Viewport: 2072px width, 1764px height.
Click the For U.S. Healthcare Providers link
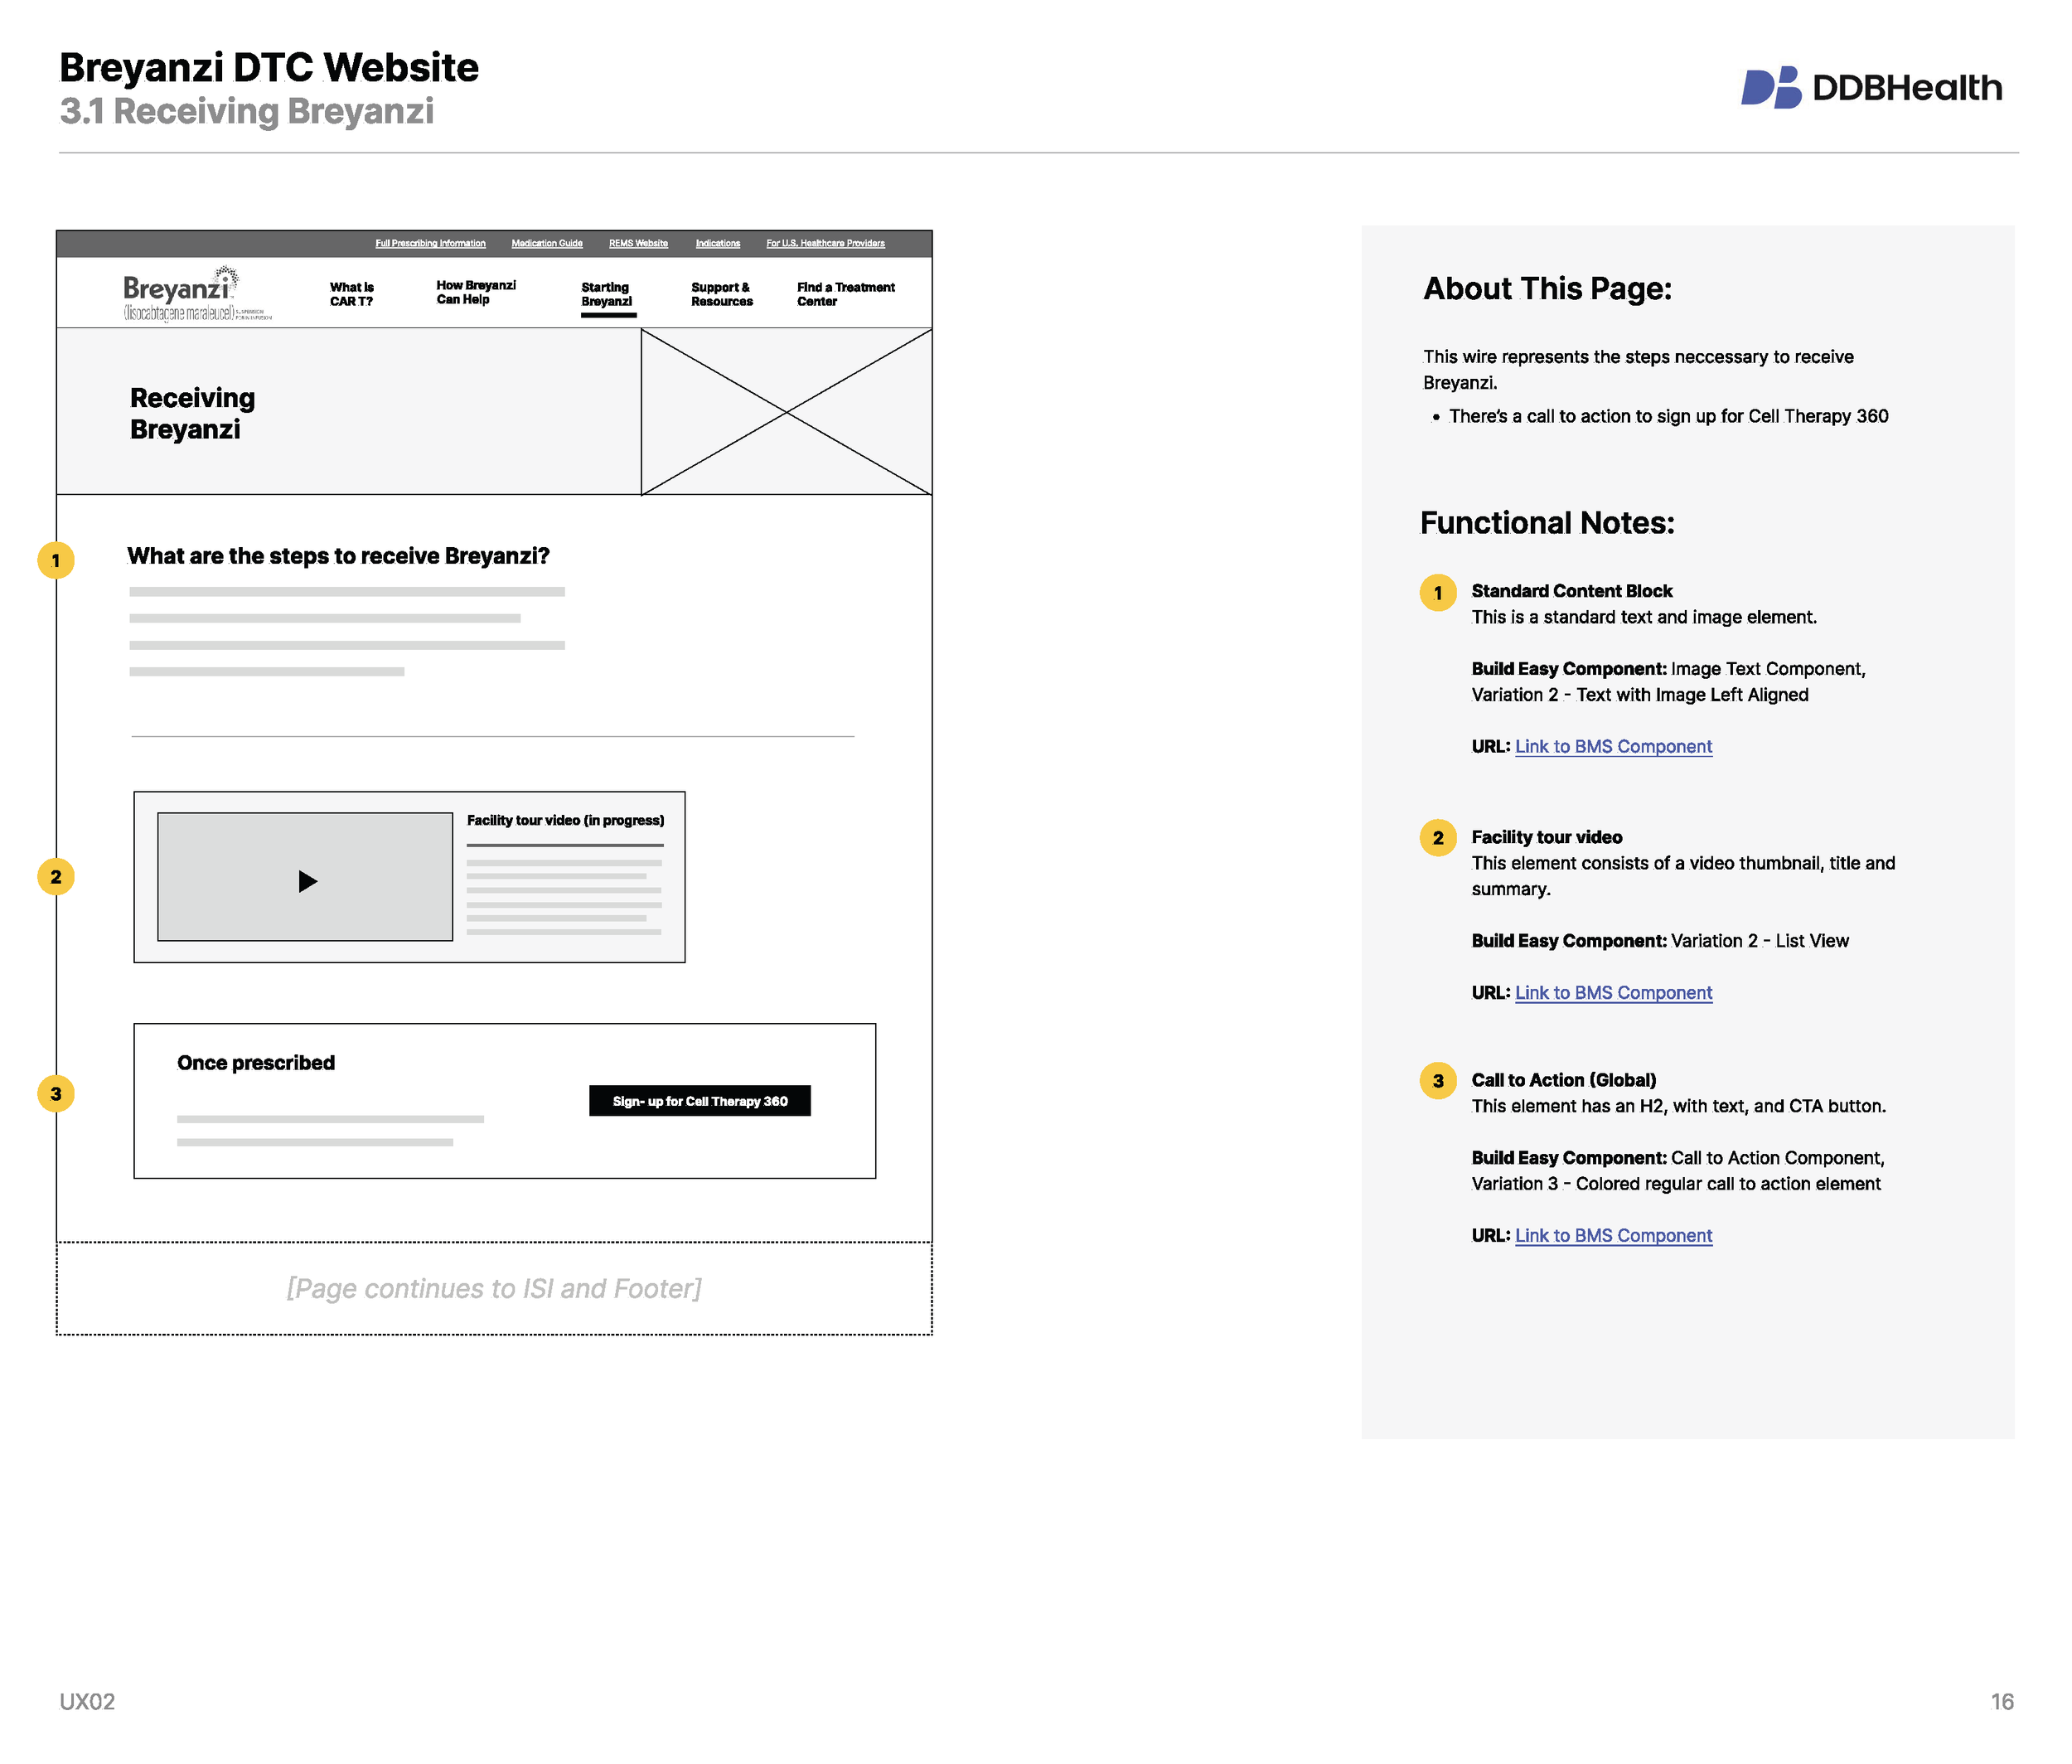point(825,242)
